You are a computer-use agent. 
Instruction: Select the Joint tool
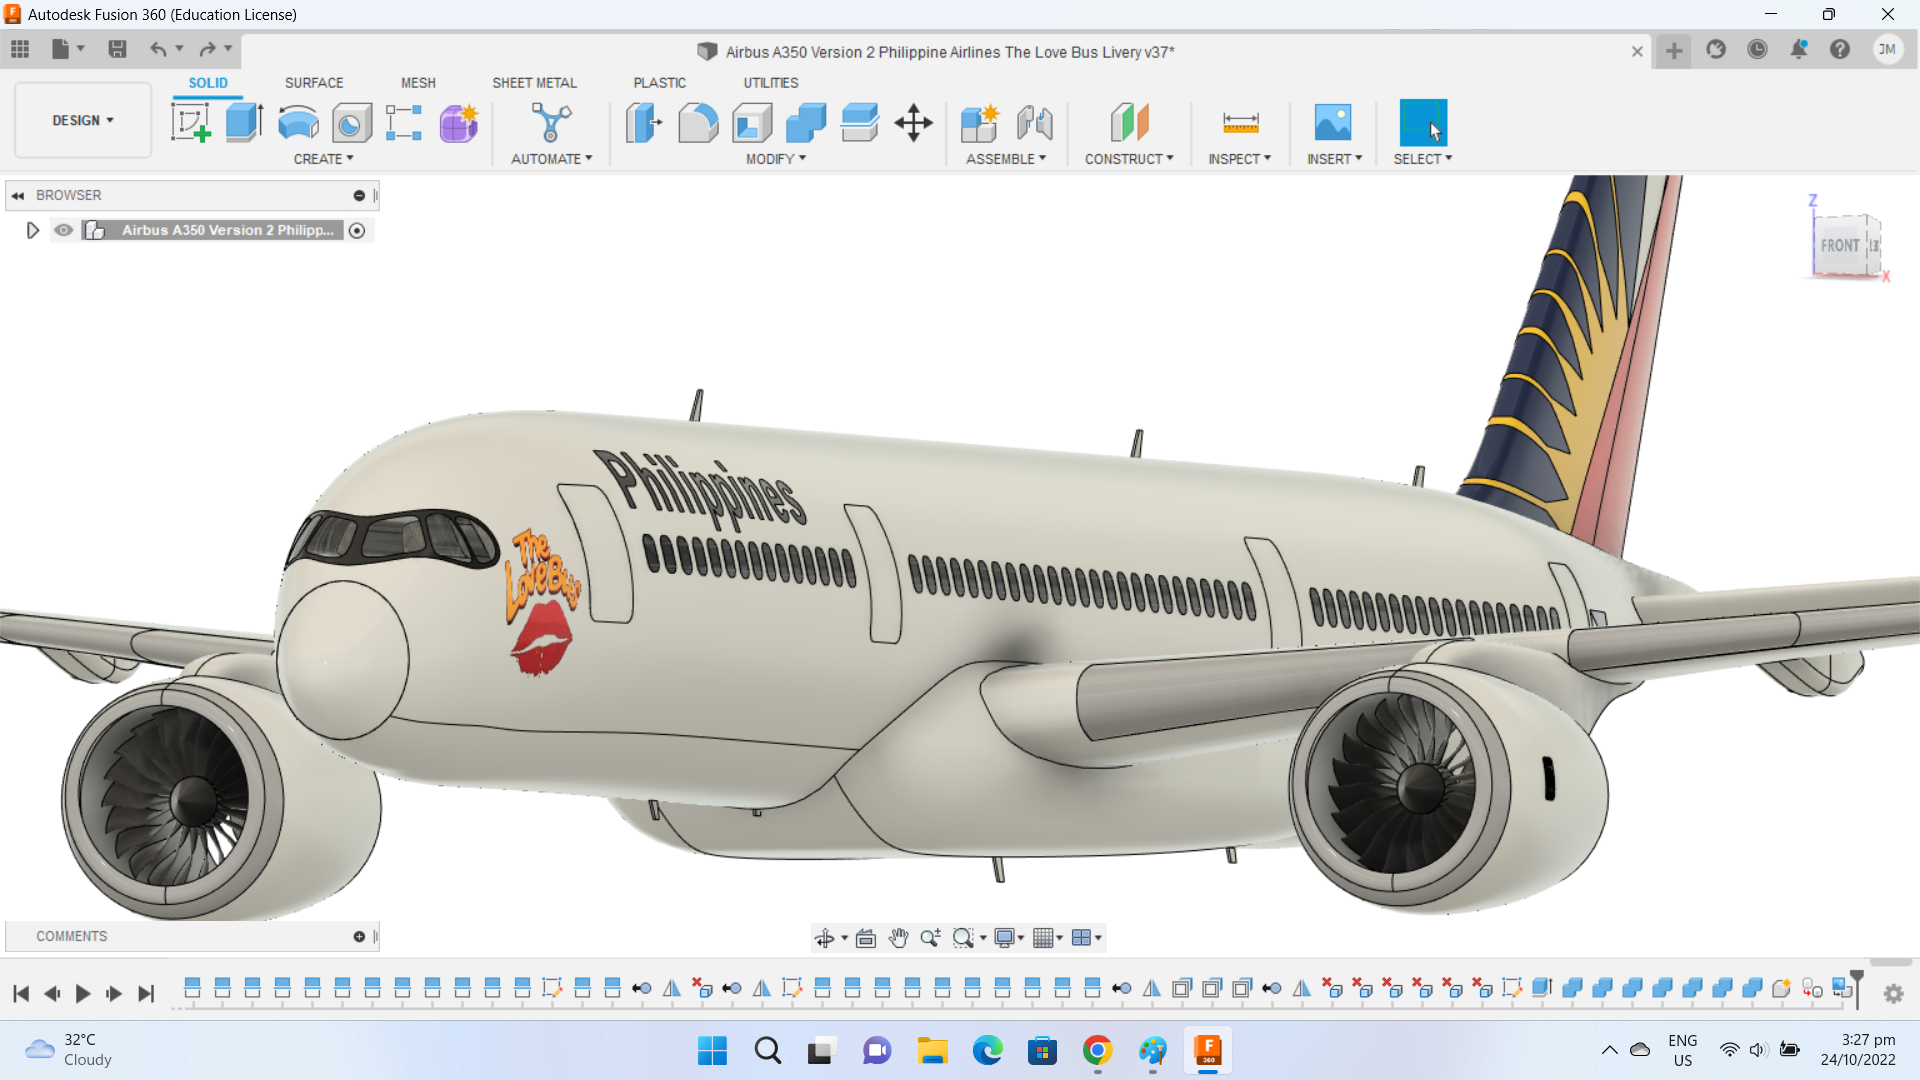point(1035,123)
